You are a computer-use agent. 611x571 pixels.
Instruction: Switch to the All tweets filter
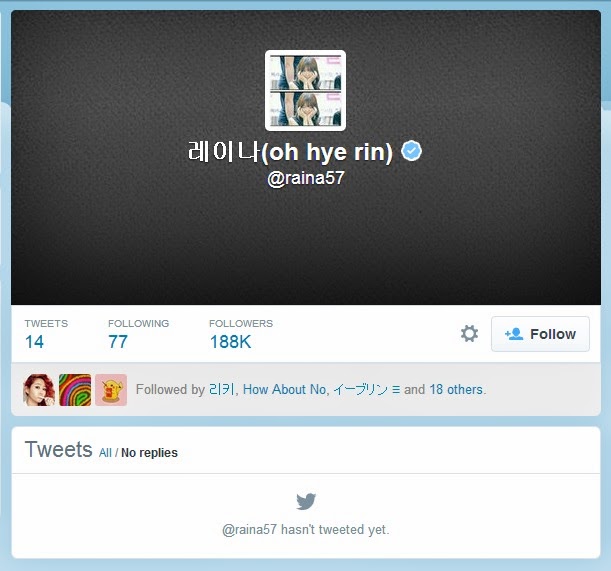click(105, 453)
